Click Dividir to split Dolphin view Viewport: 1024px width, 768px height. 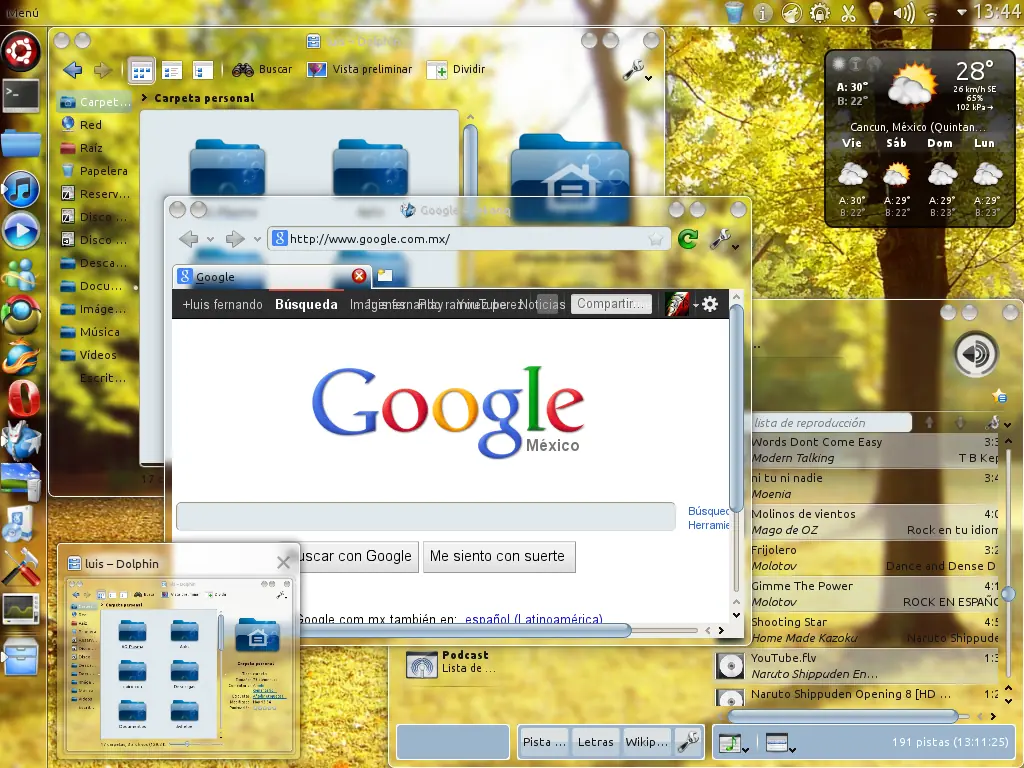(456, 69)
